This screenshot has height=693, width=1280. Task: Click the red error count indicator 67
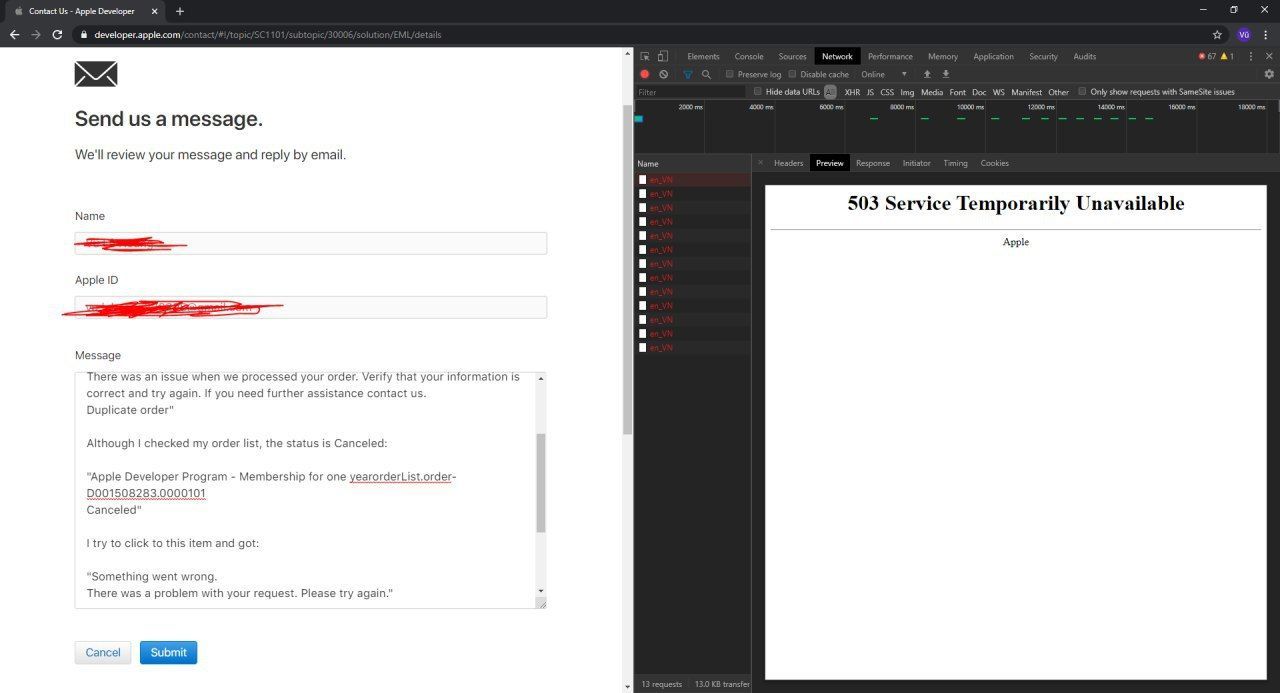[x=1207, y=56]
